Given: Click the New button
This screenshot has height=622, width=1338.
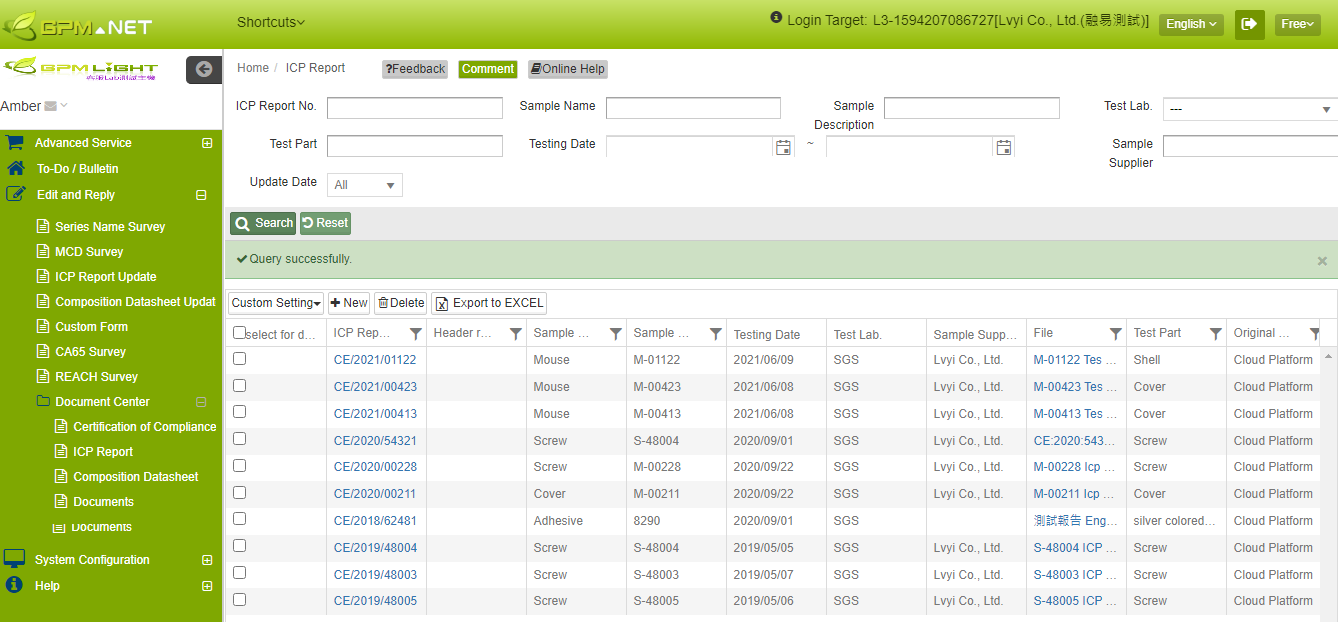Looking at the screenshot, I should coord(349,303).
